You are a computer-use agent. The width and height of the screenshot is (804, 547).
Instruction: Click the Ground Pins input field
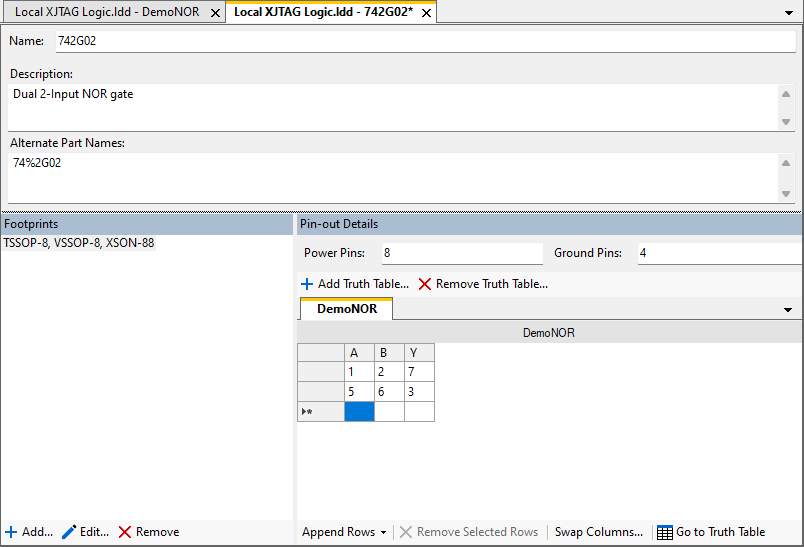click(x=718, y=253)
